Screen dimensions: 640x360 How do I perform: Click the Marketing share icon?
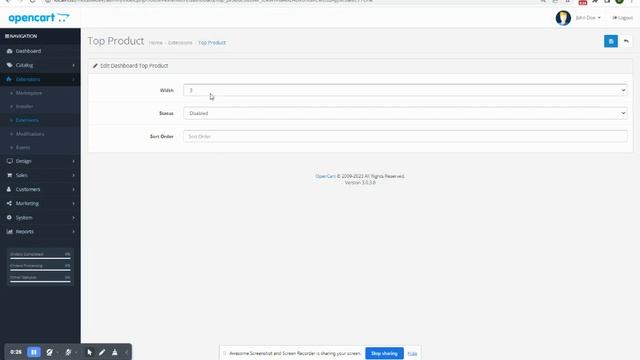pos(9,203)
